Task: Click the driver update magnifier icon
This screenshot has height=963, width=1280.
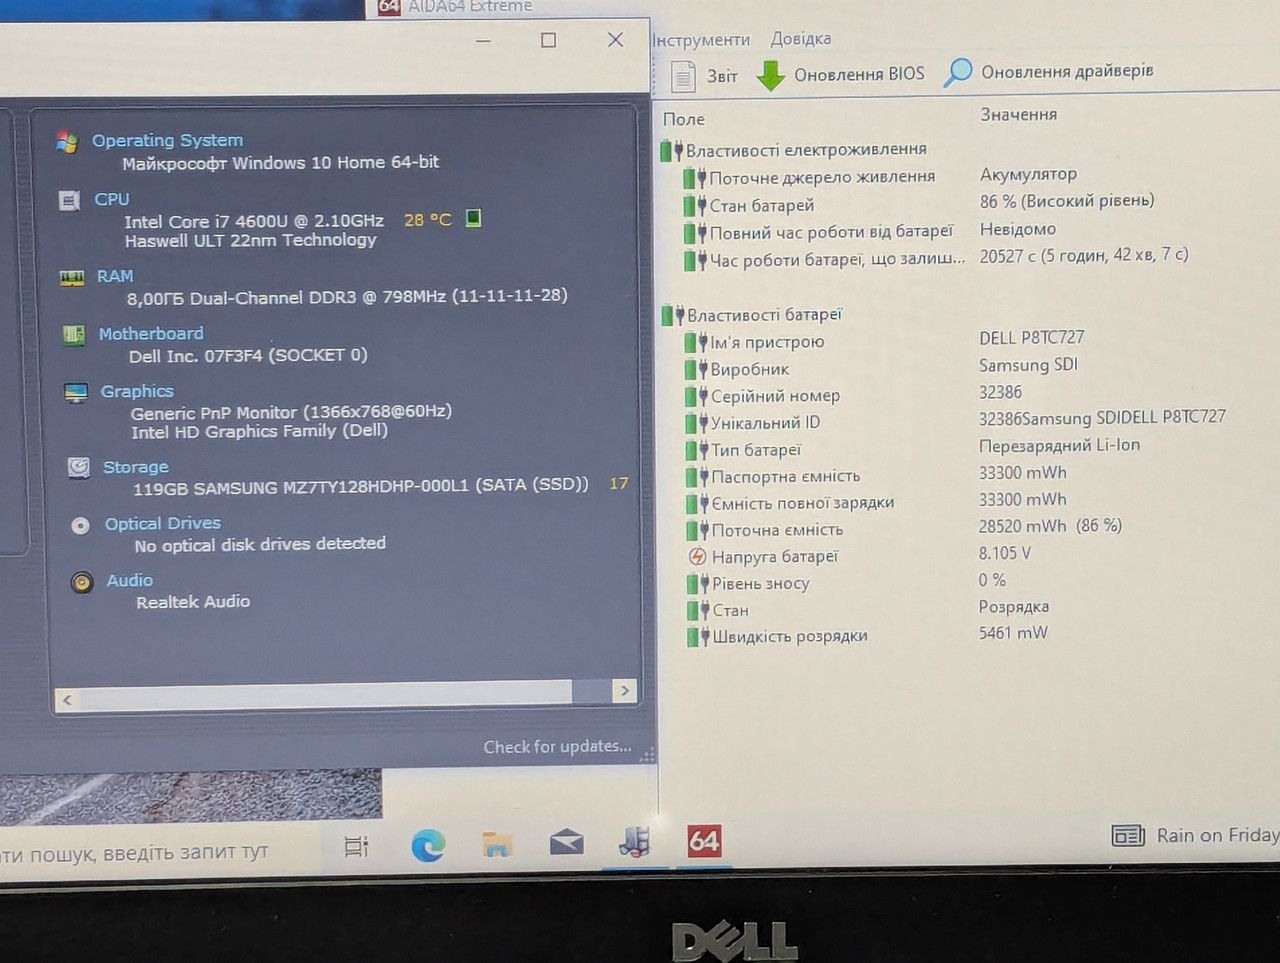Action: click(x=958, y=72)
